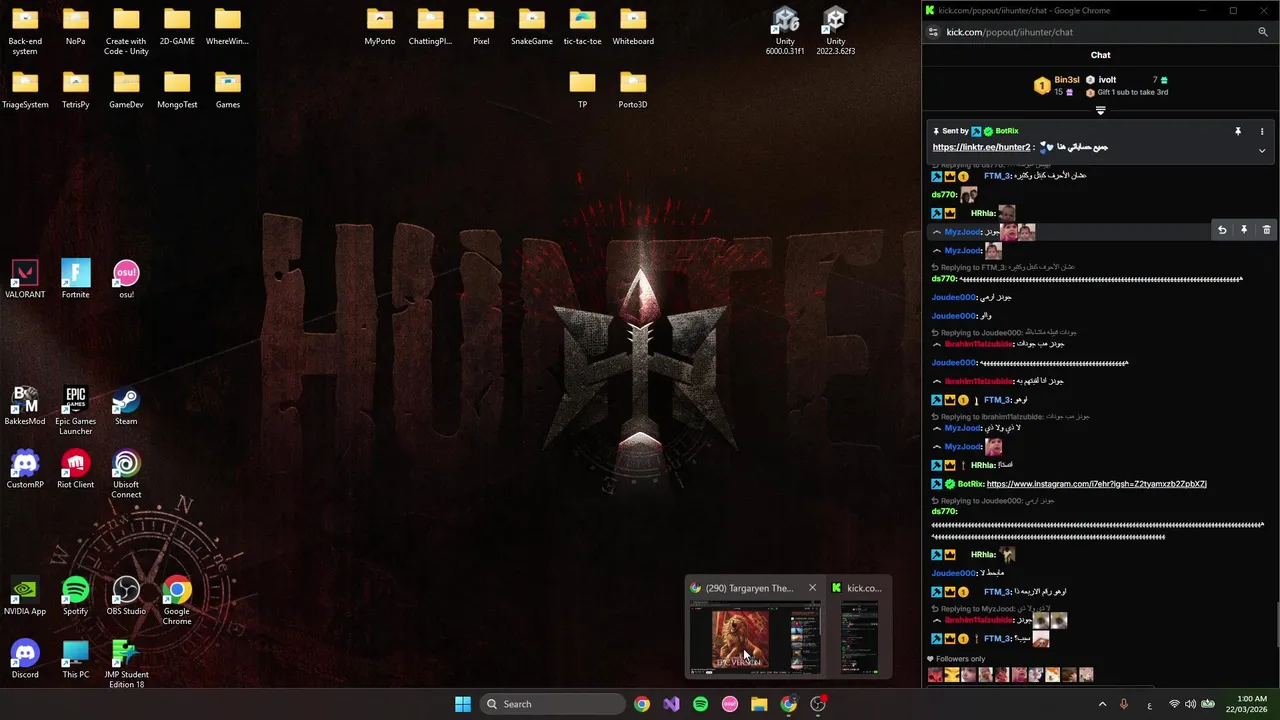1280x720 pixels.
Task: Launch the Fortnite shortcut on desktop
Action: pyautogui.click(x=76, y=279)
